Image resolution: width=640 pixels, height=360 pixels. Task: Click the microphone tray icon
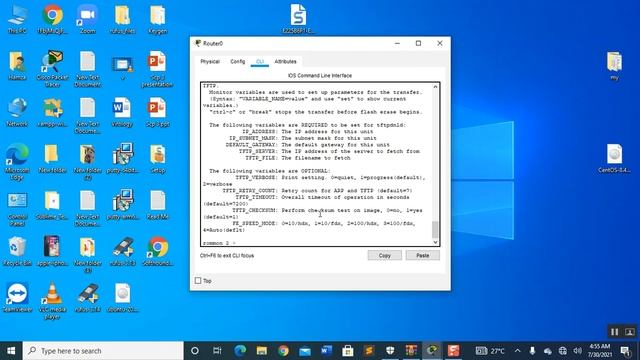pos(532,351)
